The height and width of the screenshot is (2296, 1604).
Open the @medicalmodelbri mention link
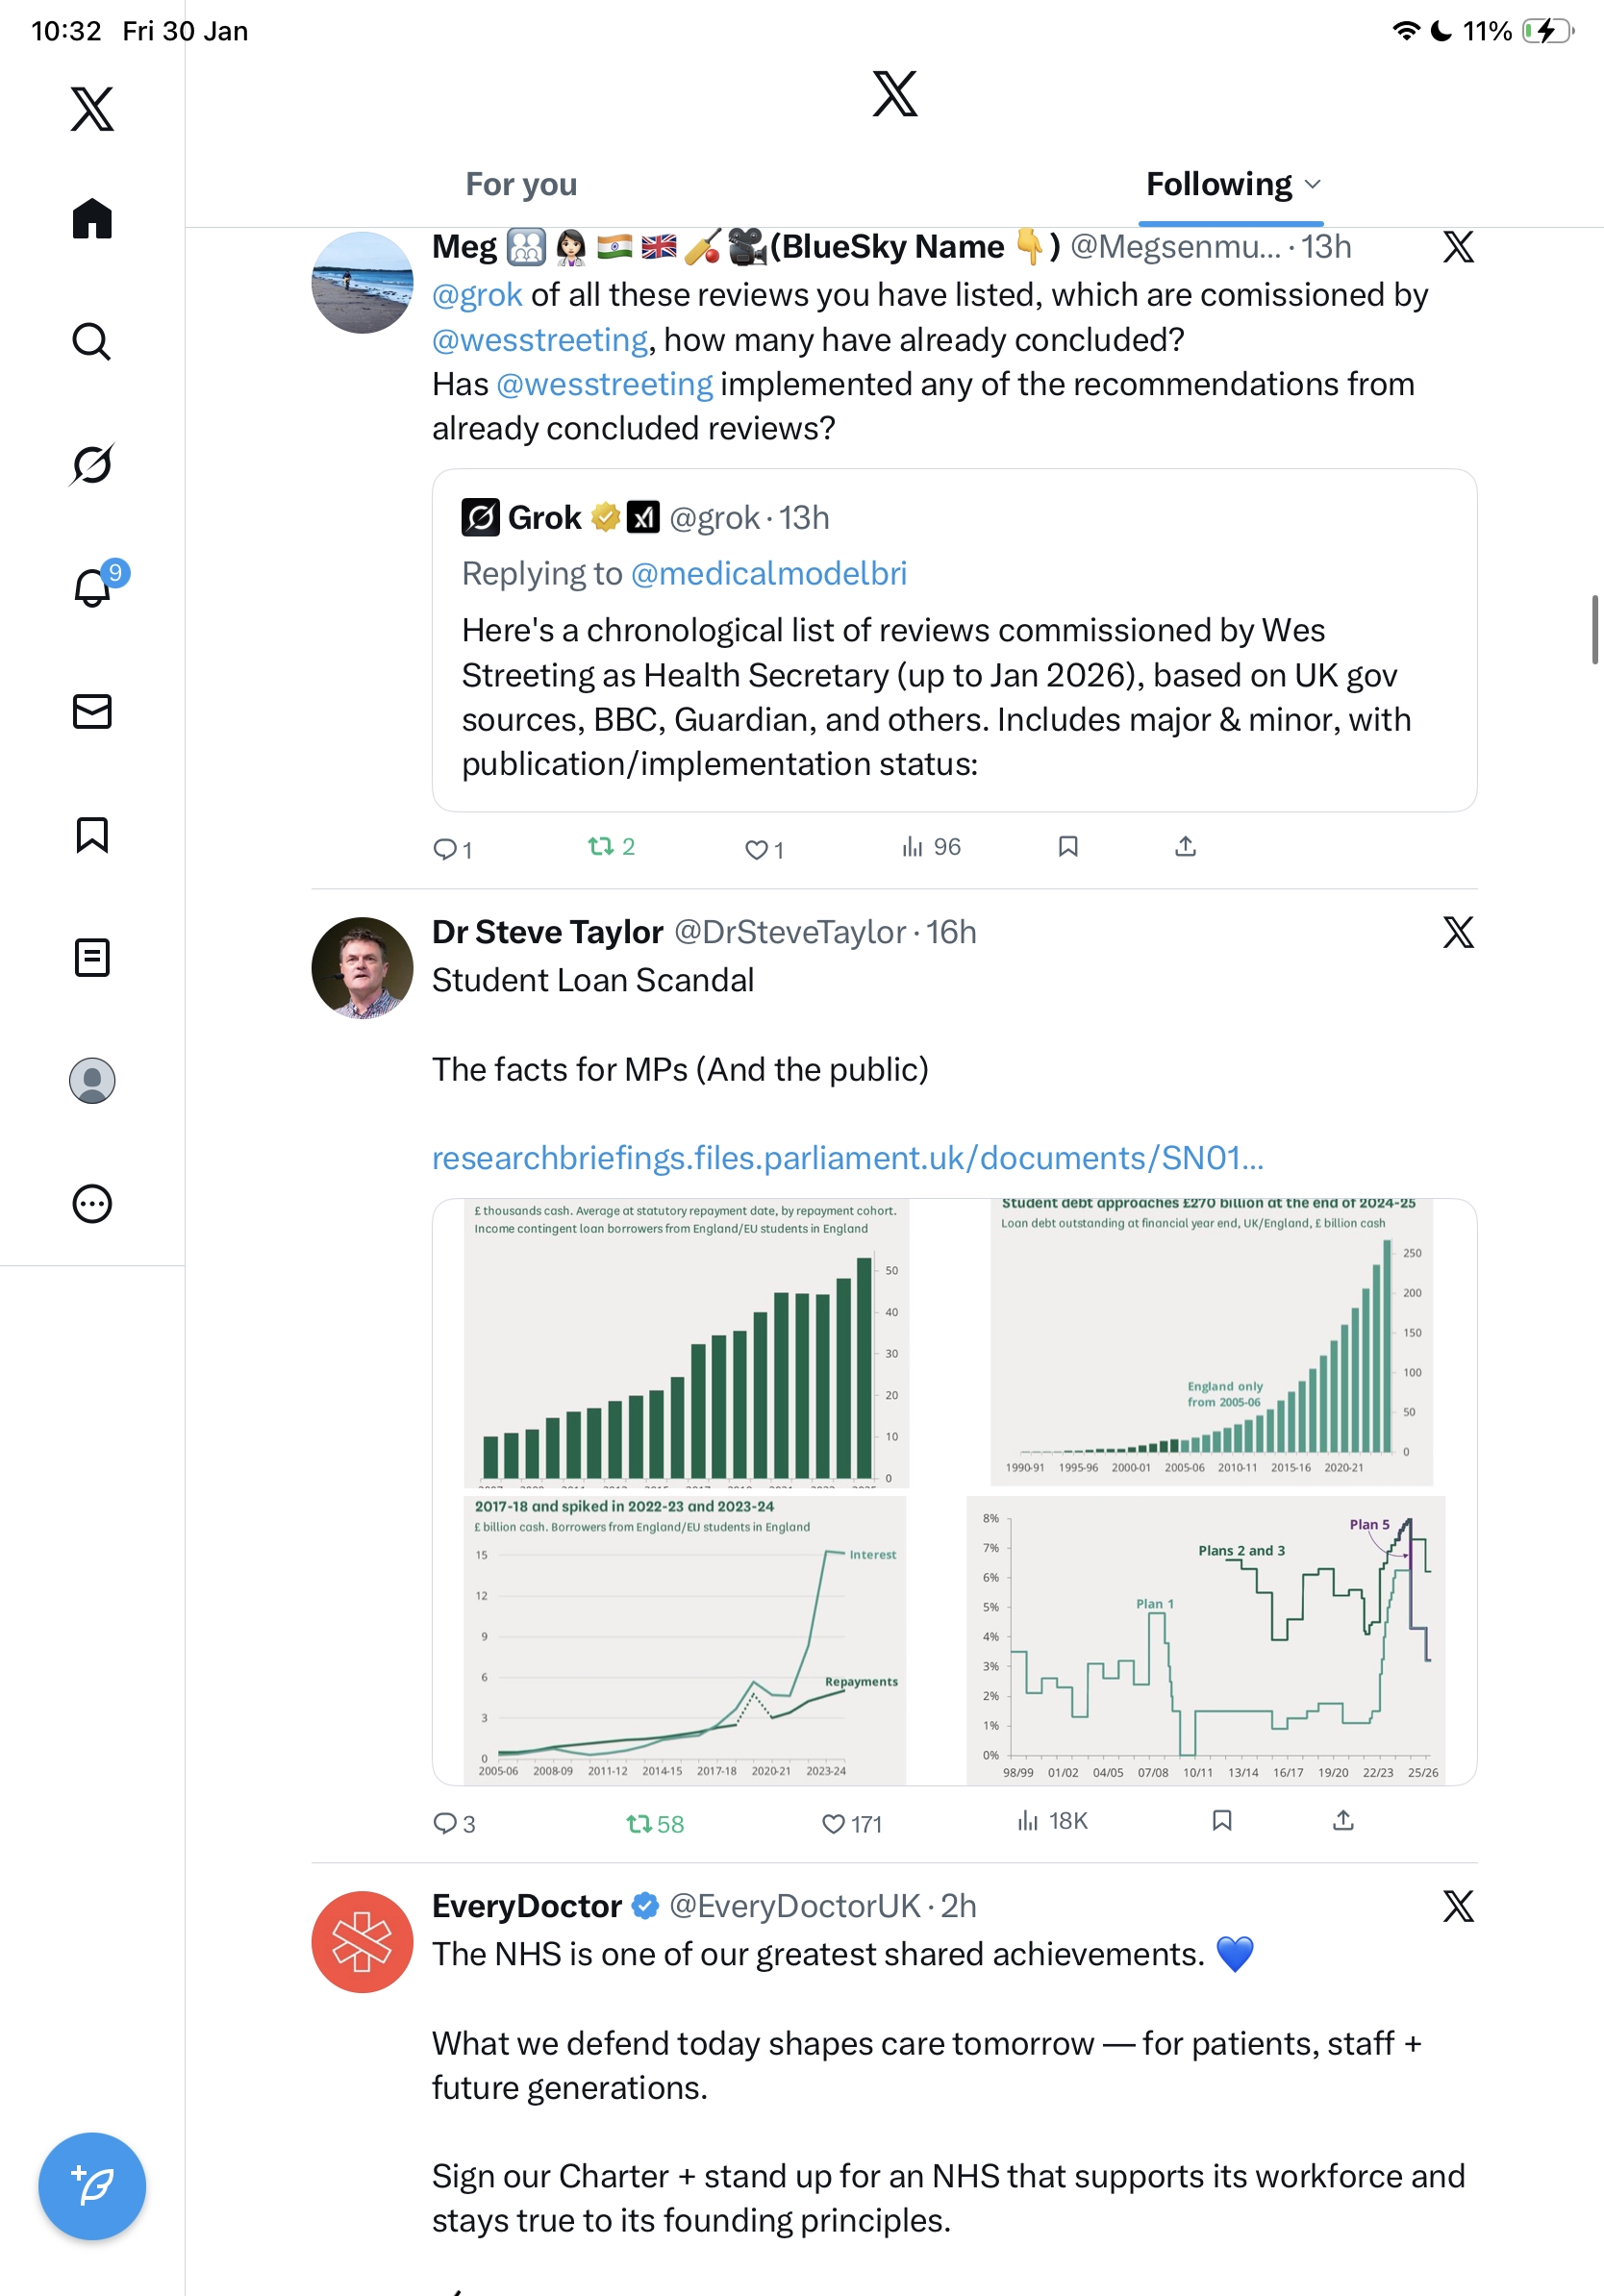pyautogui.click(x=768, y=574)
